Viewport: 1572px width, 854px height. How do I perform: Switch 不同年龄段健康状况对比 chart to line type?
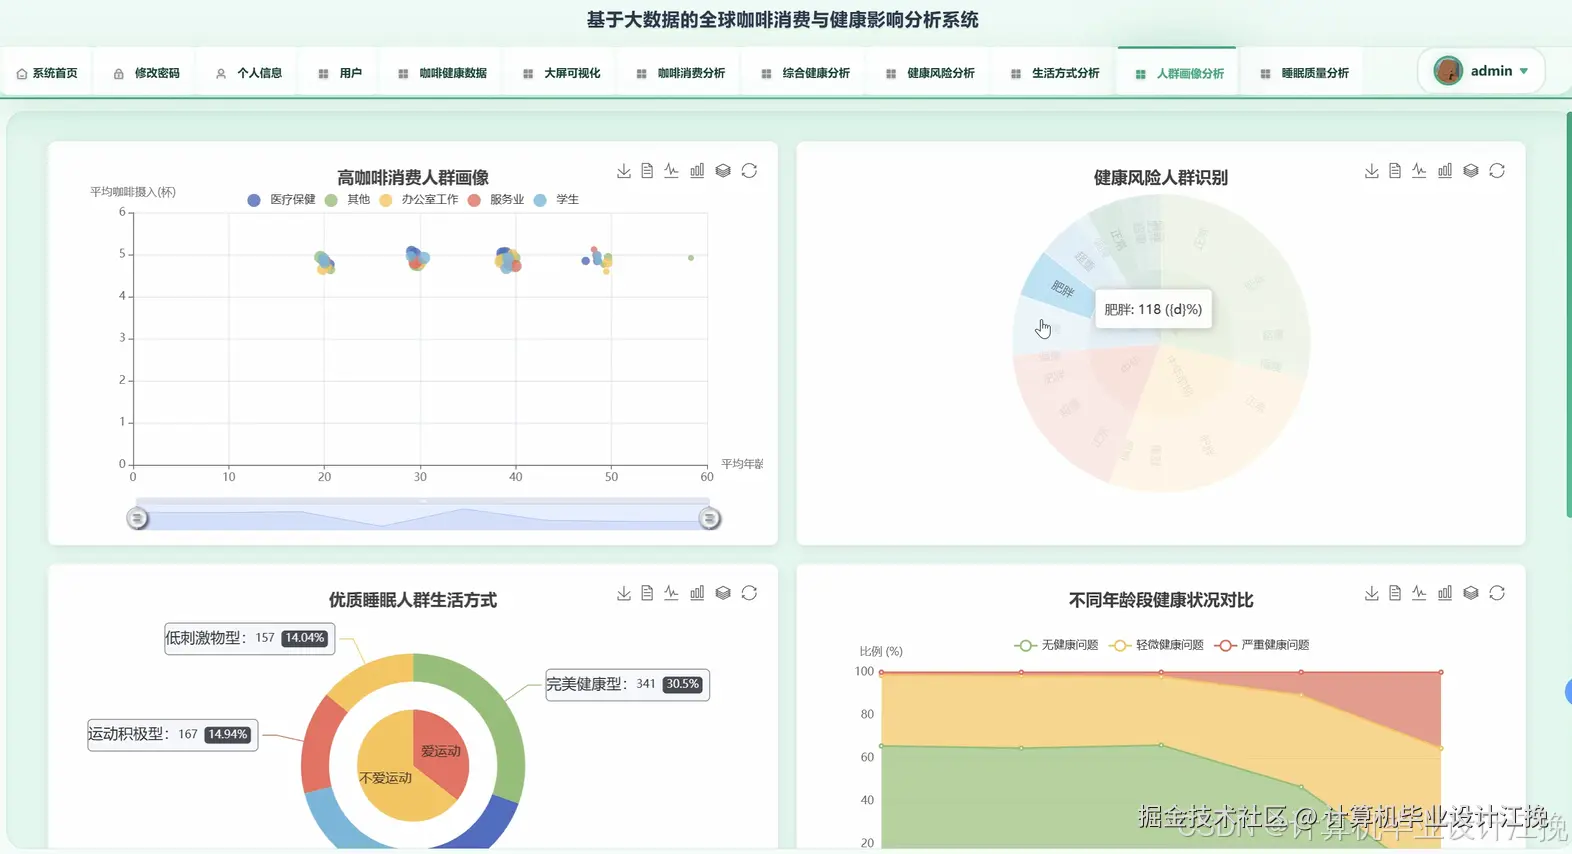point(1419,593)
